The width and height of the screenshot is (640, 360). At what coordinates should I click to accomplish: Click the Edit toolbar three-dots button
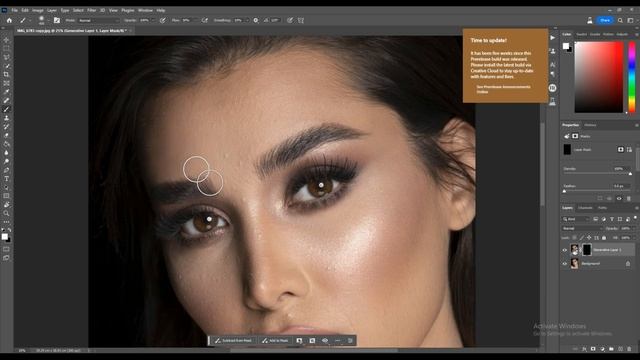pyautogui.click(x=7, y=222)
